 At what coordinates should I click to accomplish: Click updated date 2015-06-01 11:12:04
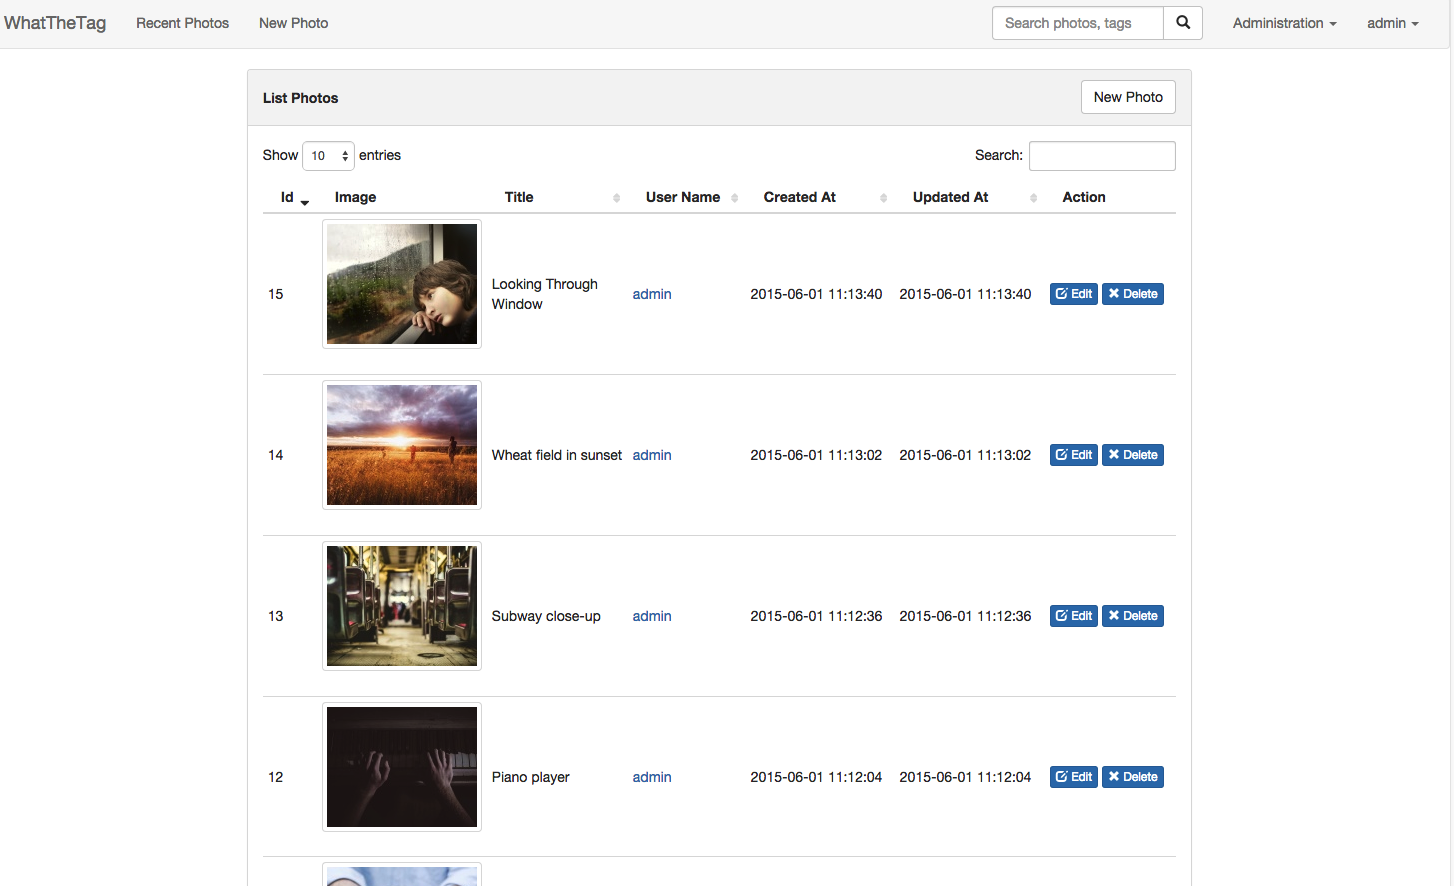965,777
